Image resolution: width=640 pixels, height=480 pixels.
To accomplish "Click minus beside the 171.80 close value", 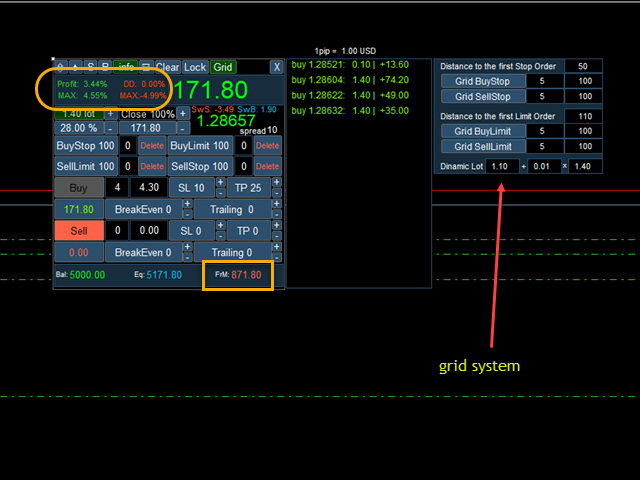I will pos(183,128).
